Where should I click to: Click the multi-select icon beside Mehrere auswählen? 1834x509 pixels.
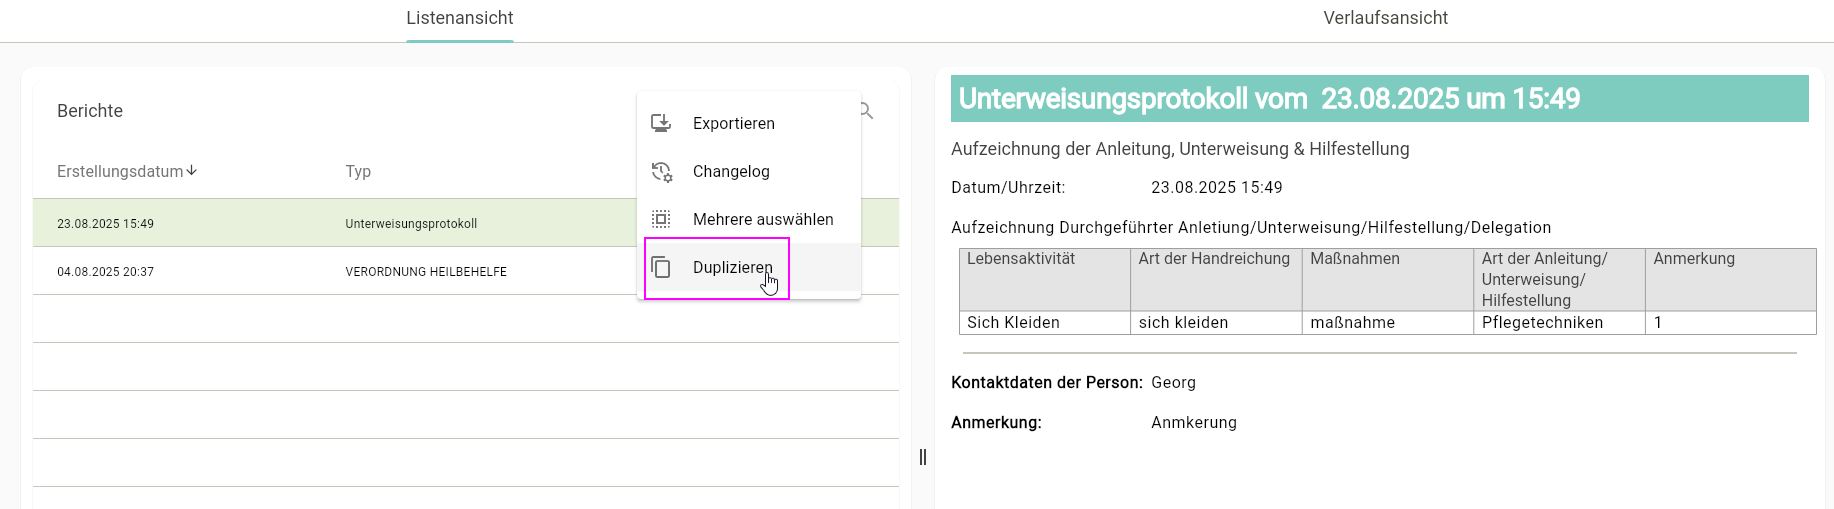coord(661,219)
